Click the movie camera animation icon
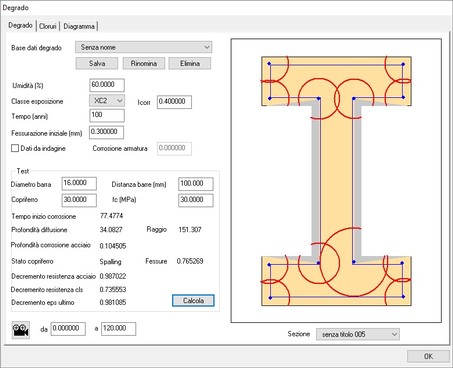Screen dimensions: 453x368 (21, 330)
